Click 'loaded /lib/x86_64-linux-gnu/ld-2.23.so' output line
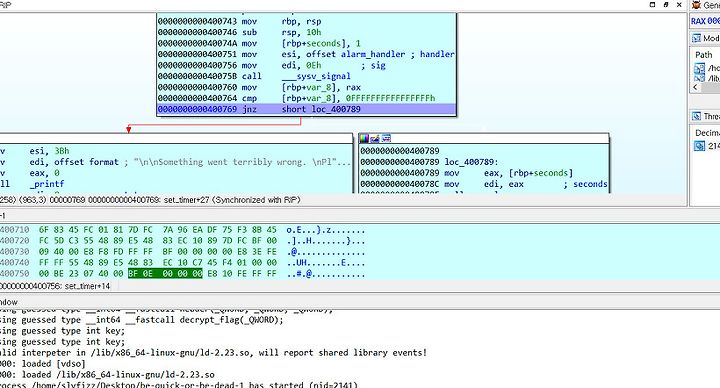 click(107, 375)
